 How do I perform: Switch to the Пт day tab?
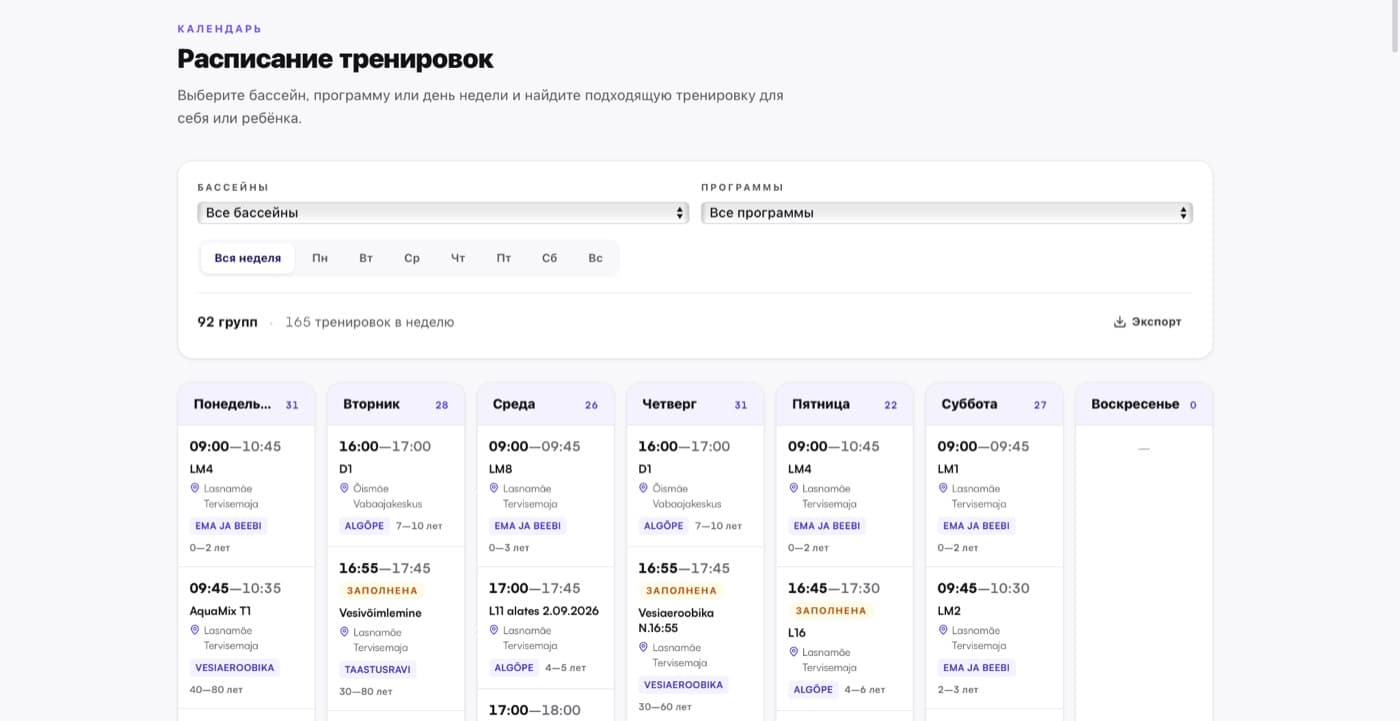tap(504, 258)
